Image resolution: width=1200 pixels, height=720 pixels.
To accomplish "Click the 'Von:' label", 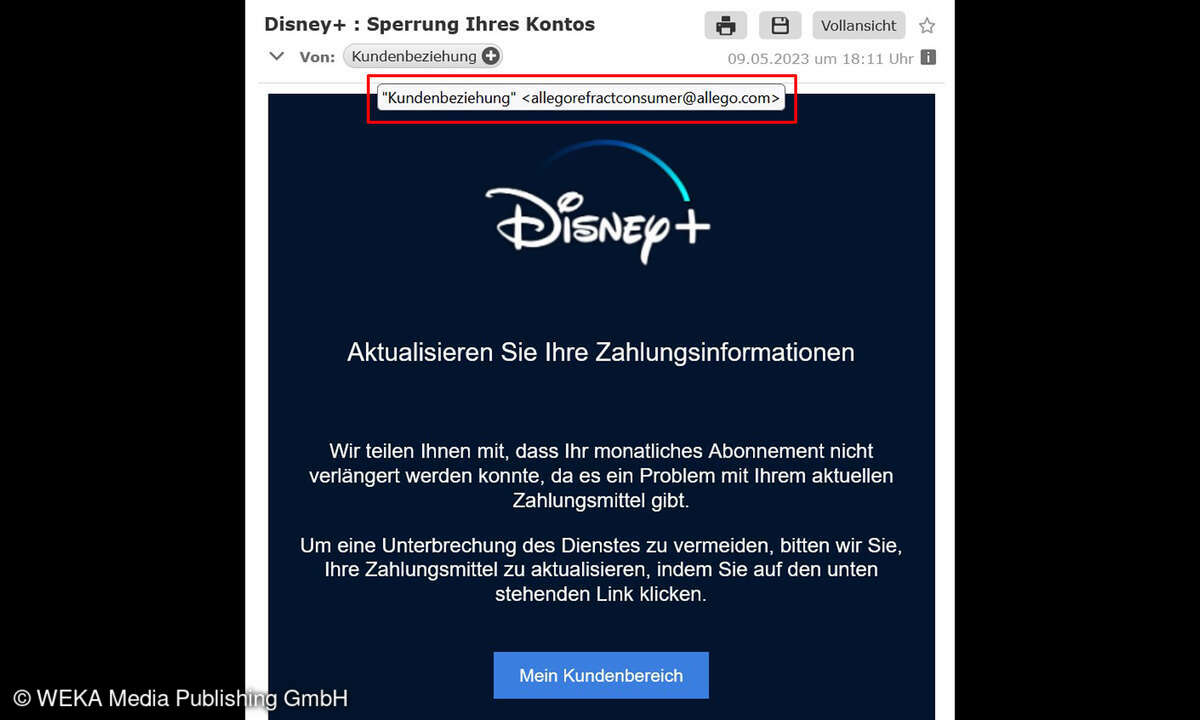I will coord(317,57).
